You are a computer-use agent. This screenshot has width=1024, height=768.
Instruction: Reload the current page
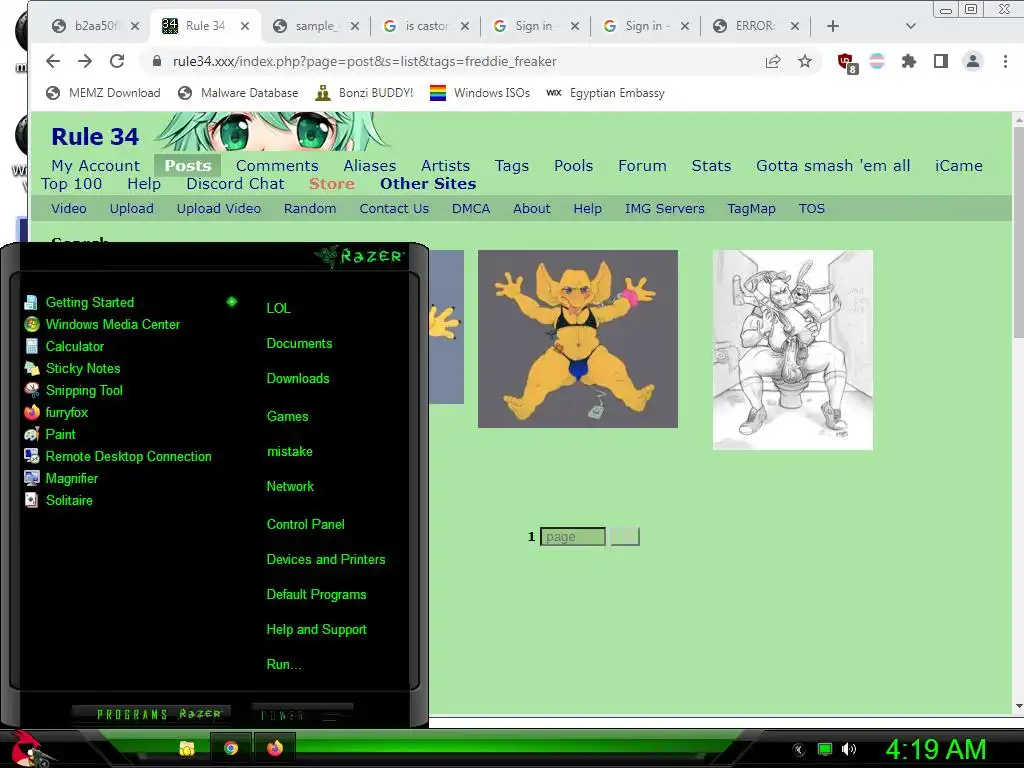(x=117, y=61)
